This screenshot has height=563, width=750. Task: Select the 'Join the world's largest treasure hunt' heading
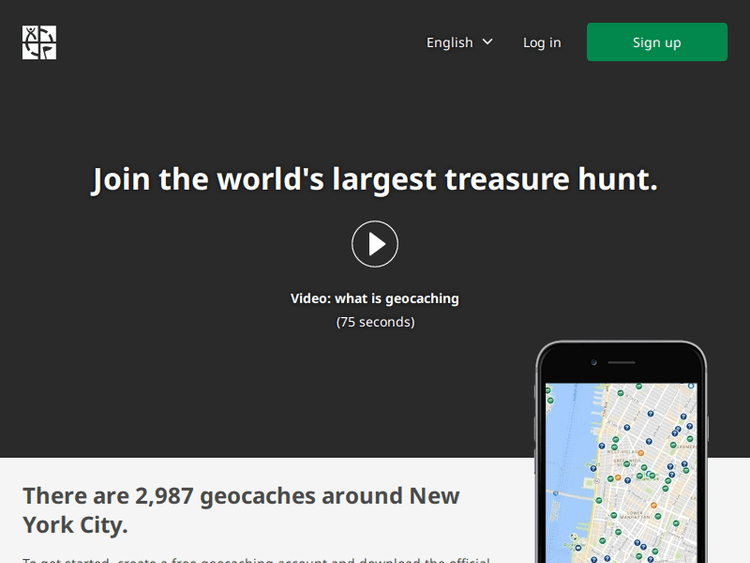click(x=375, y=179)
